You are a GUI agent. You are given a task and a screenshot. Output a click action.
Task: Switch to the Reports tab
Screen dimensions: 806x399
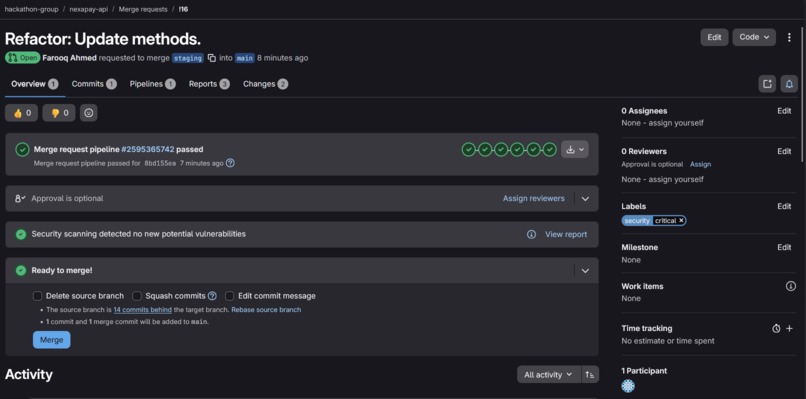click(209, 84)
